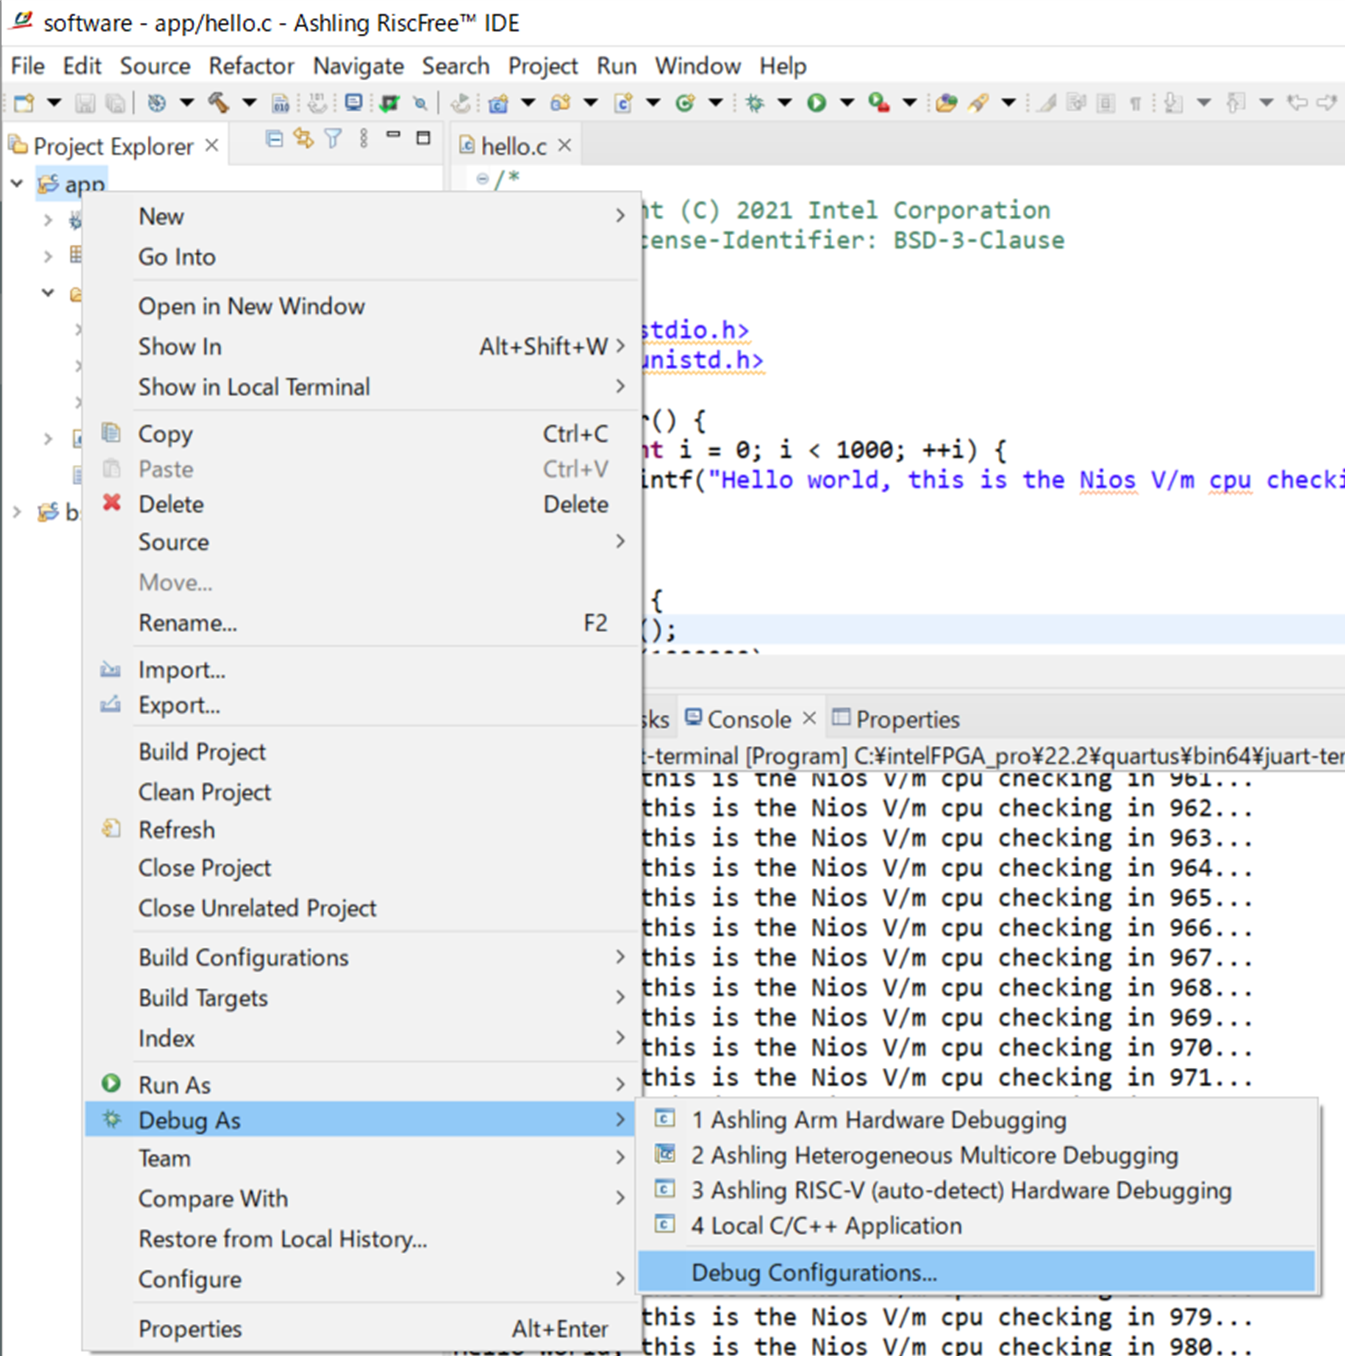Click Build Project in the context menu

202,752
